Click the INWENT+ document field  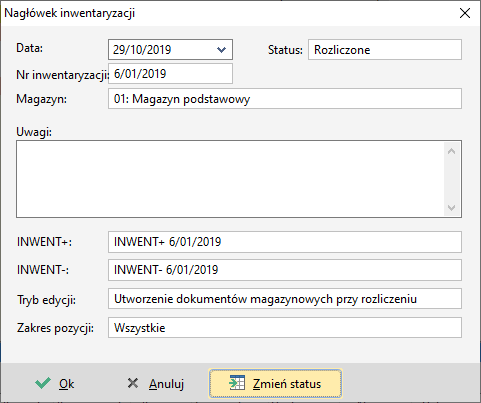tap(285, 242)
